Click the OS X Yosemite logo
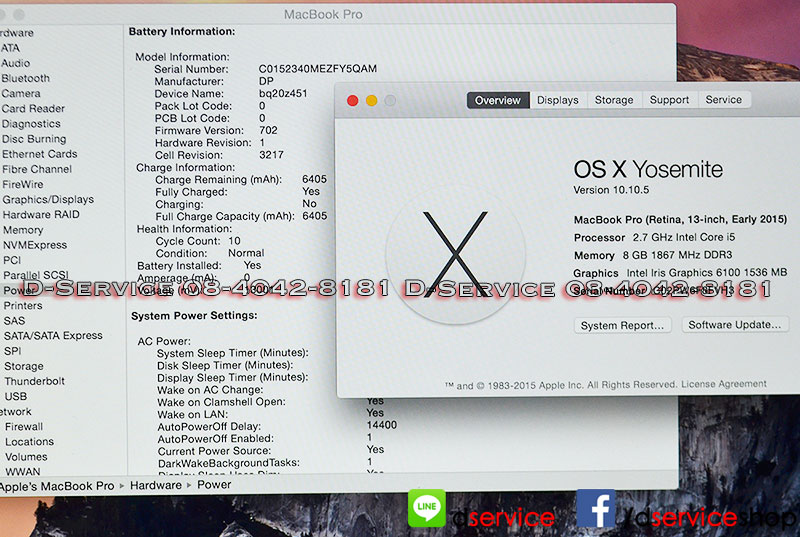 click(x=456, y=253)
